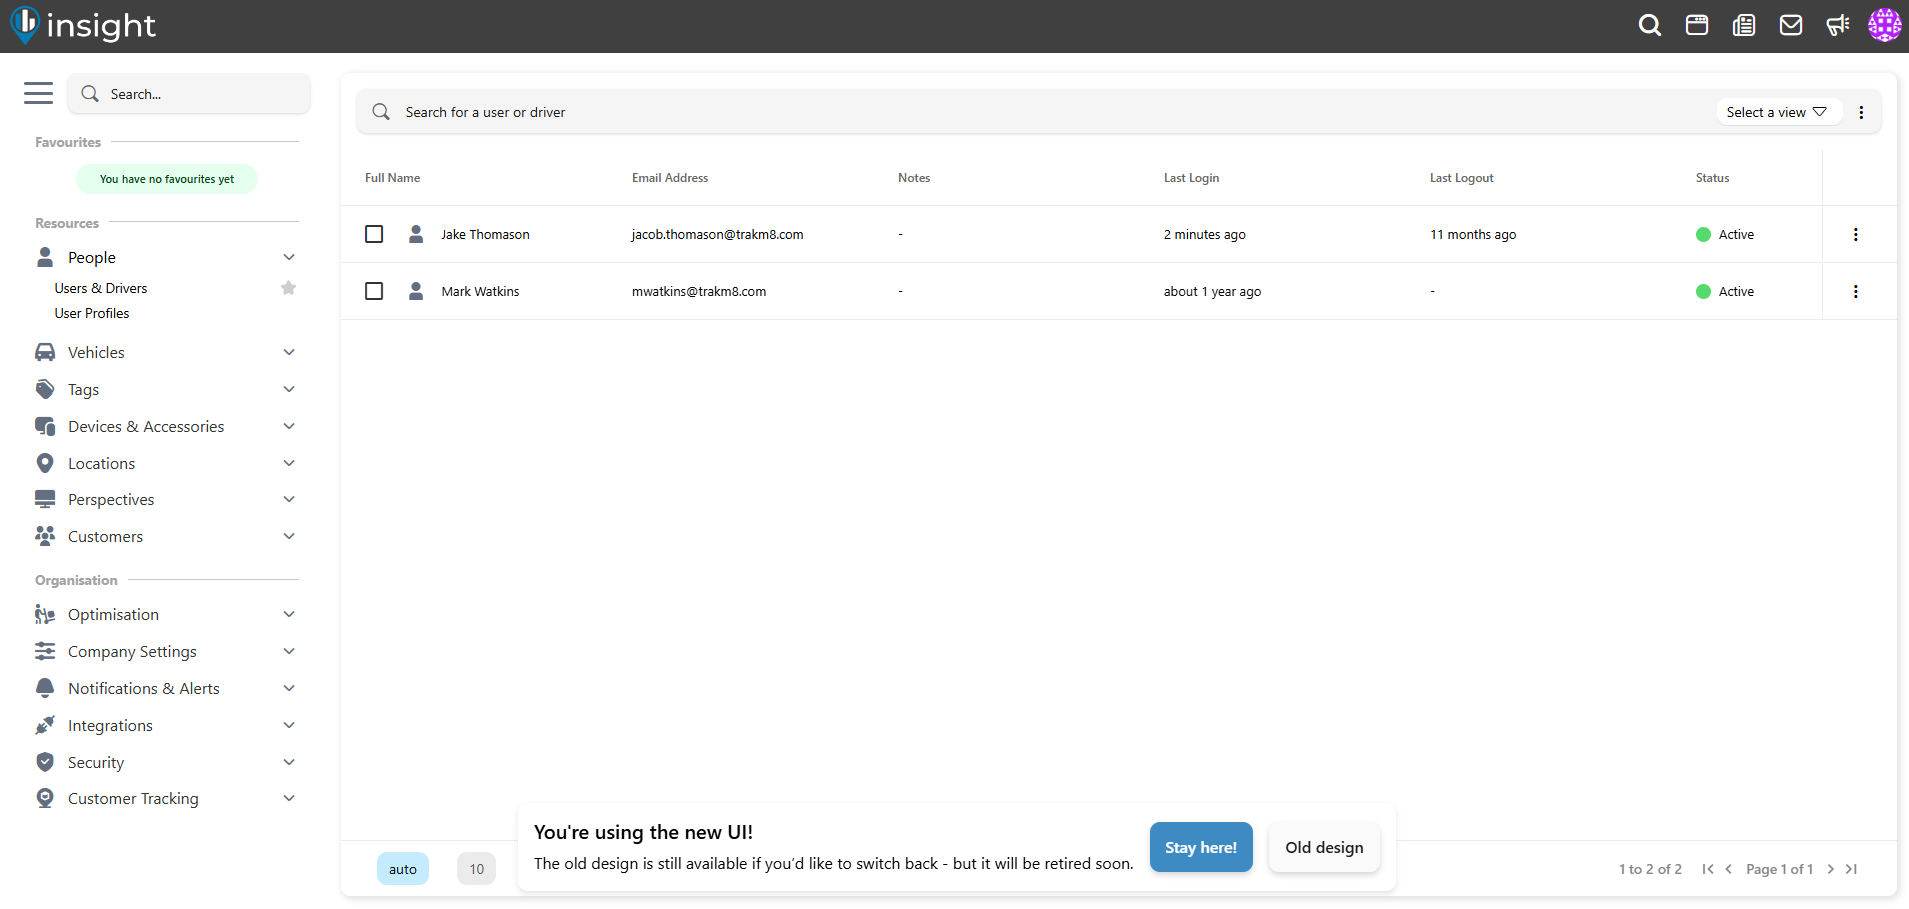Switch back using Old design button
The width and height of the screenshot is (1909, 909).
[x=1324, y=847]
